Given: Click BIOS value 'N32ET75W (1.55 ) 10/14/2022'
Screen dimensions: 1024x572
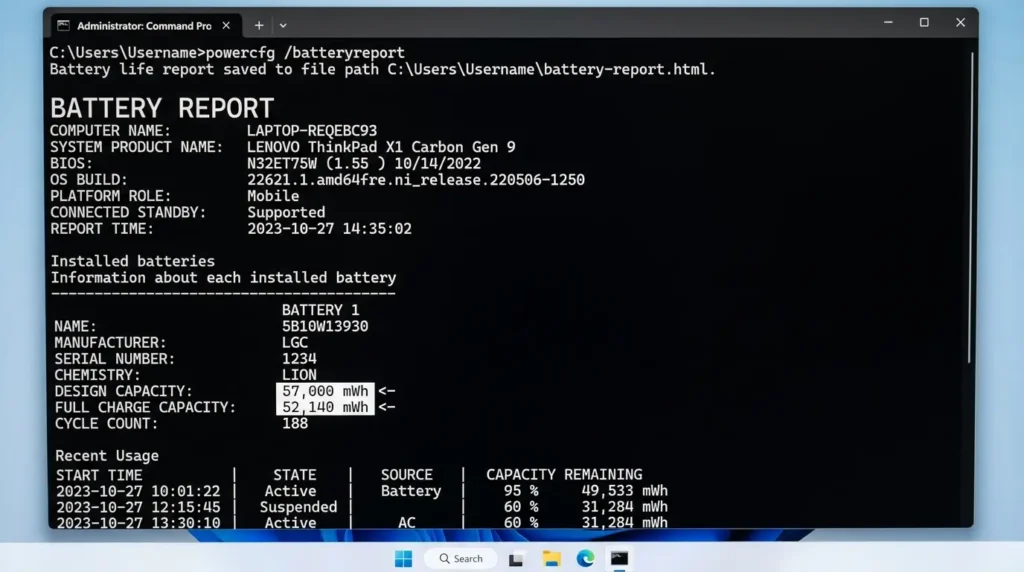Looking at the screenshot, I should tap(364, 163).
